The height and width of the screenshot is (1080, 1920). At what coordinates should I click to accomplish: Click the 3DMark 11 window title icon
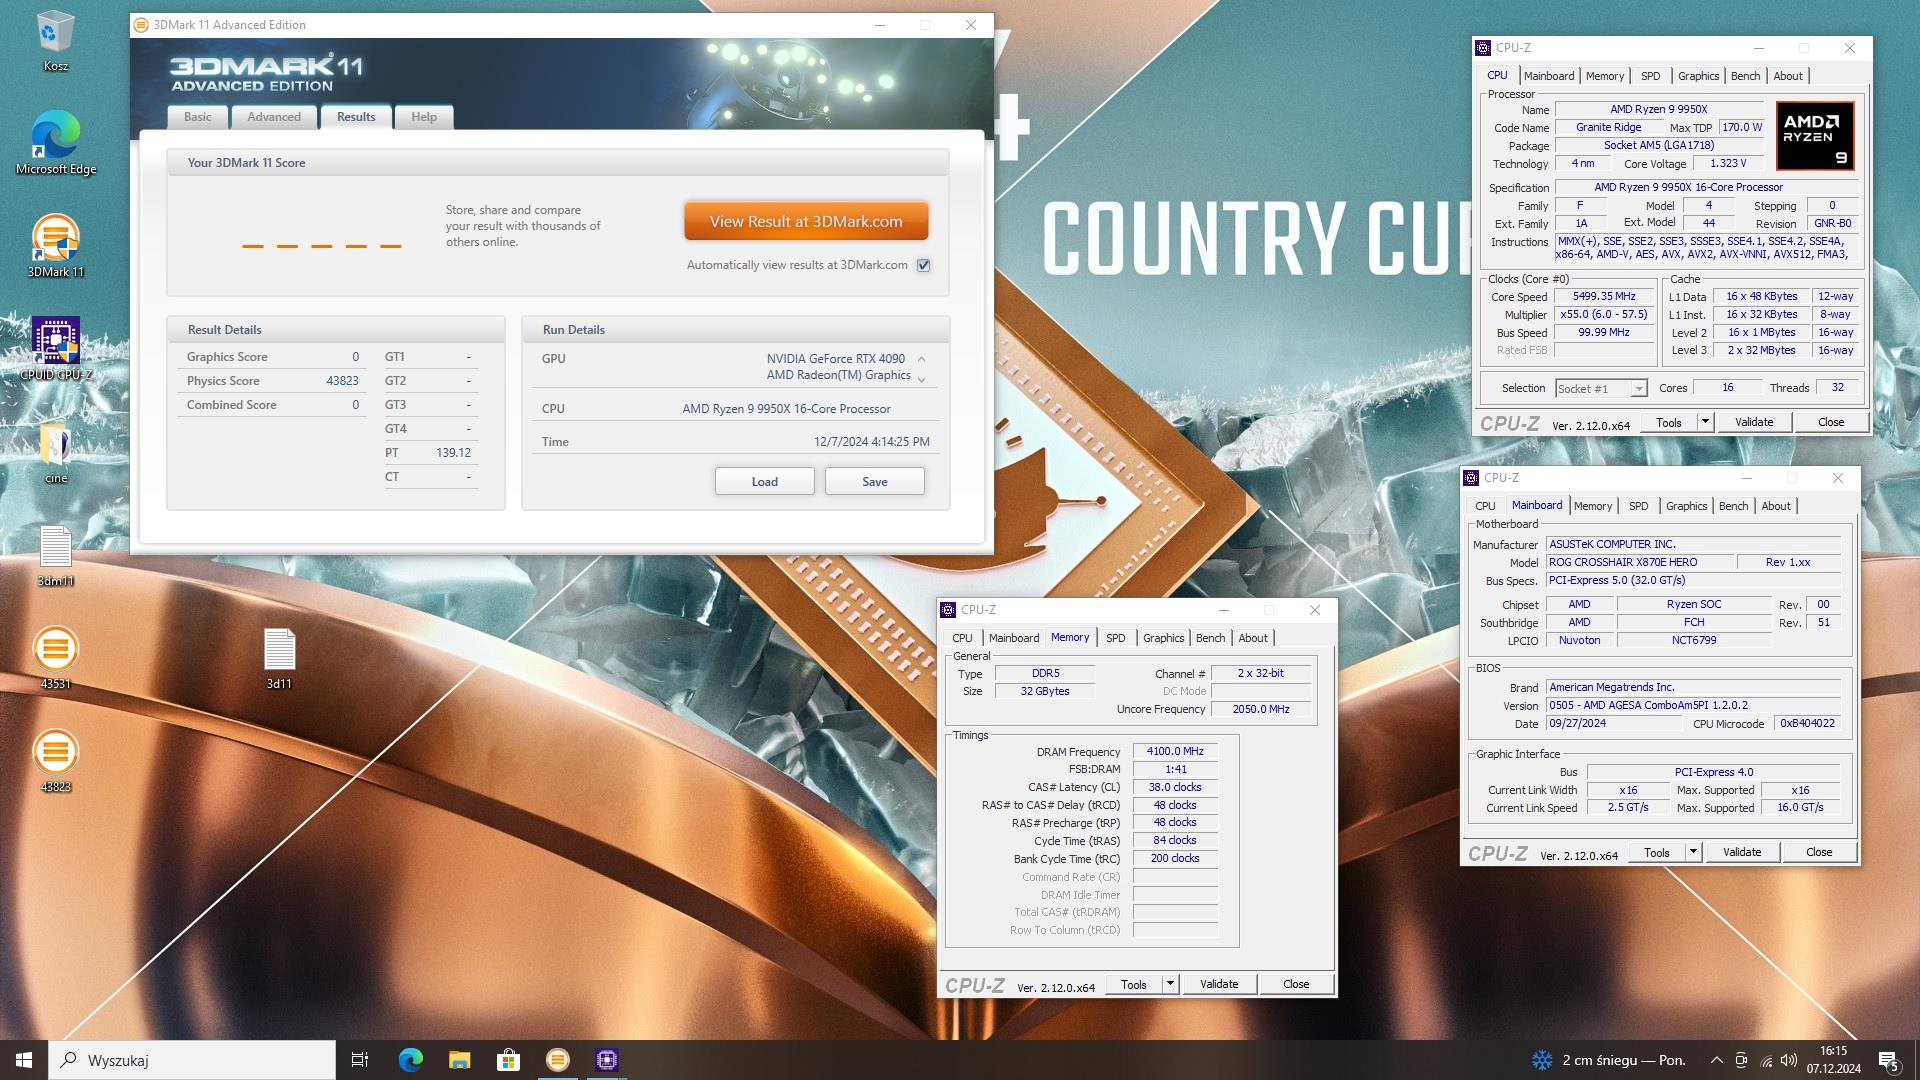pos(141,25)
